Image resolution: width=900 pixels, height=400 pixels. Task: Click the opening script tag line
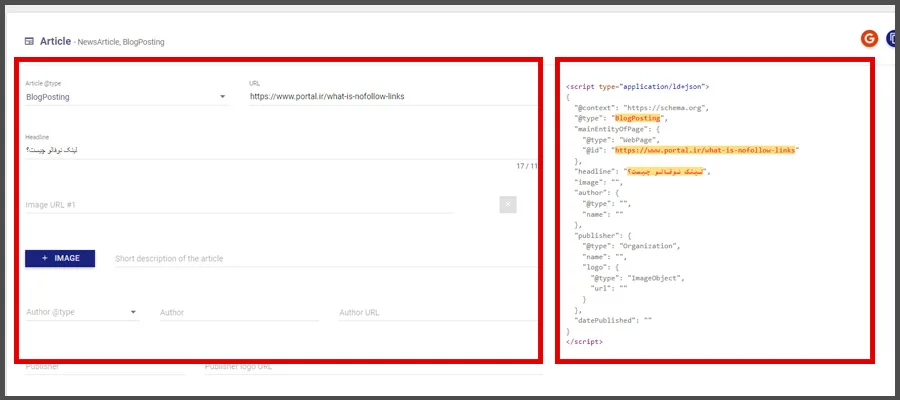click(x=637, y=87)
